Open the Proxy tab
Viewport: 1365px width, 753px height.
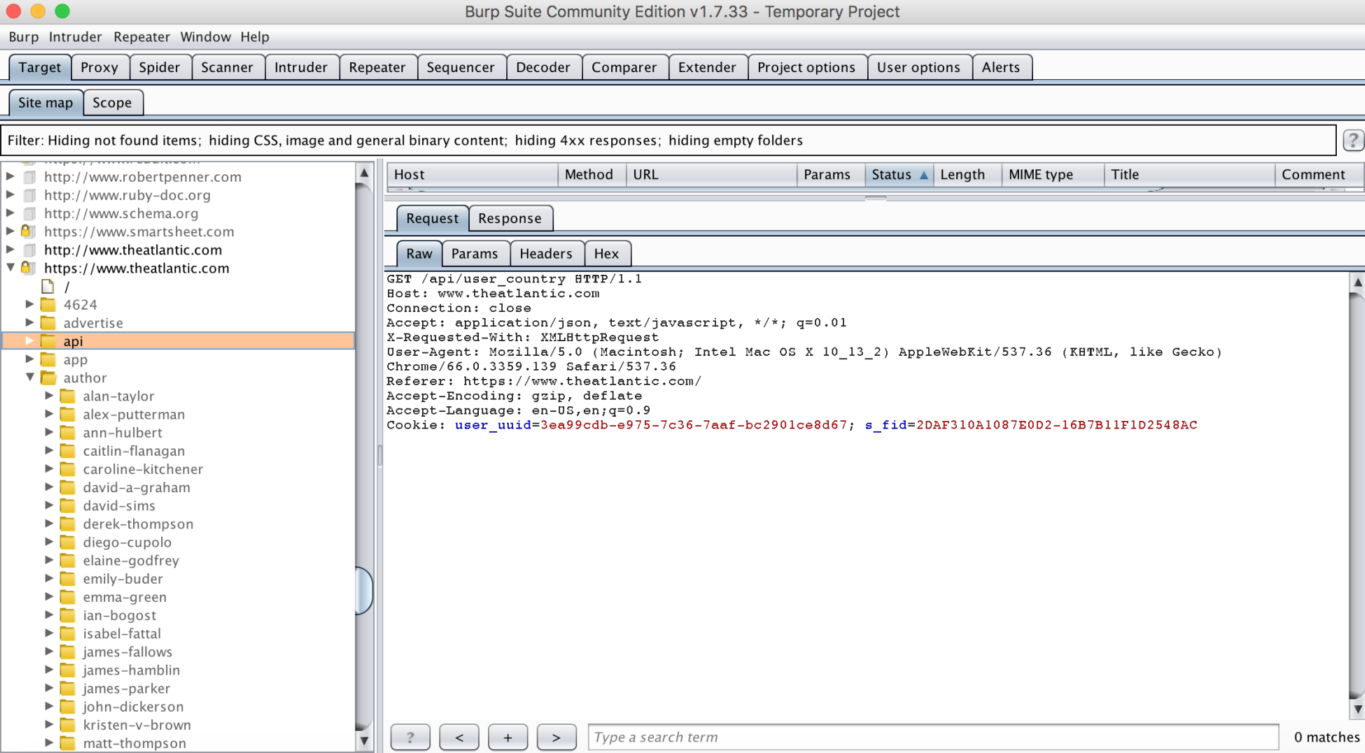tap(99, 67)
